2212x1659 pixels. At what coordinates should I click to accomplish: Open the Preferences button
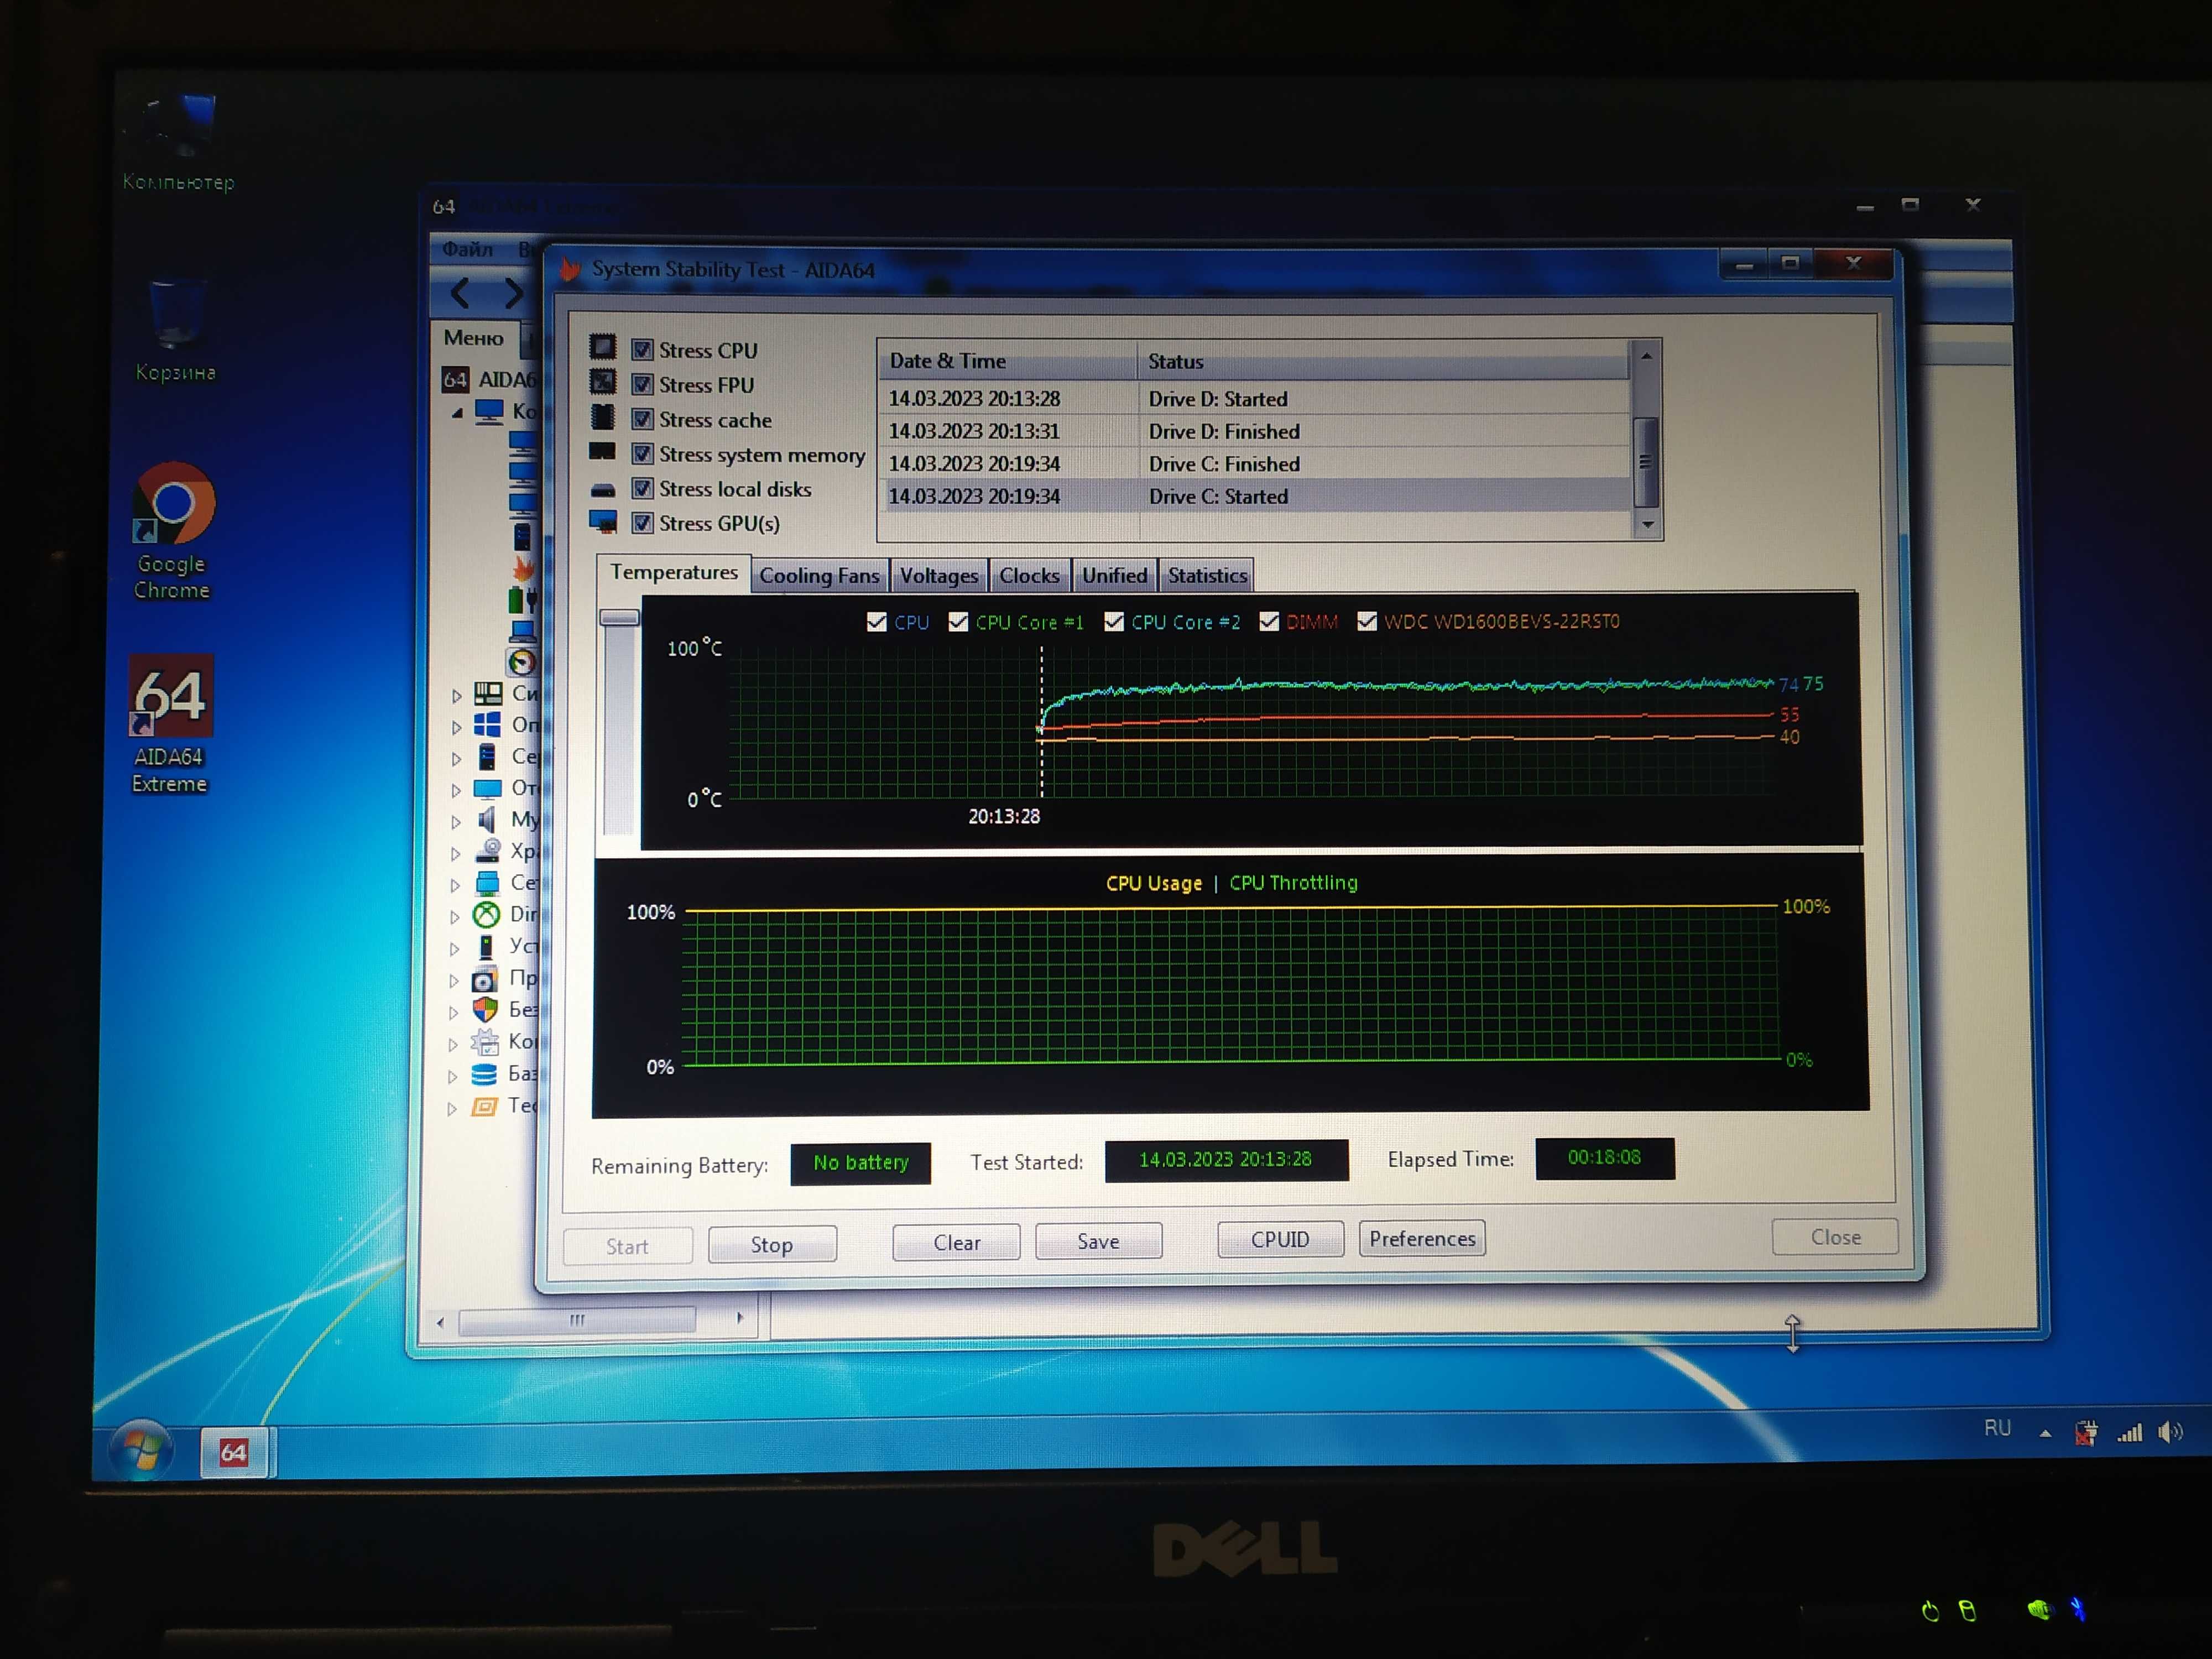pos(1422,1239)
